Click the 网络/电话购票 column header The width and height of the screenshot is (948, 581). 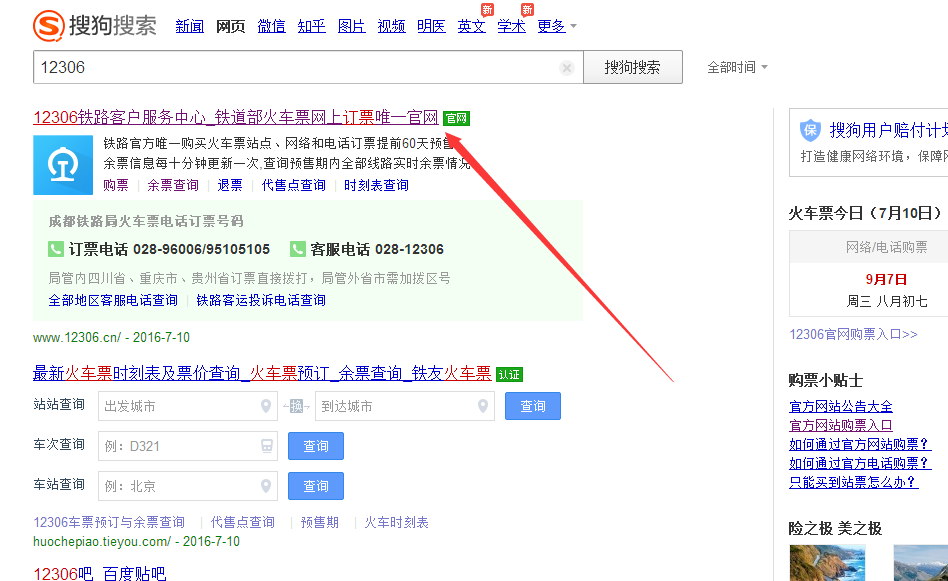tap(886, 247)
